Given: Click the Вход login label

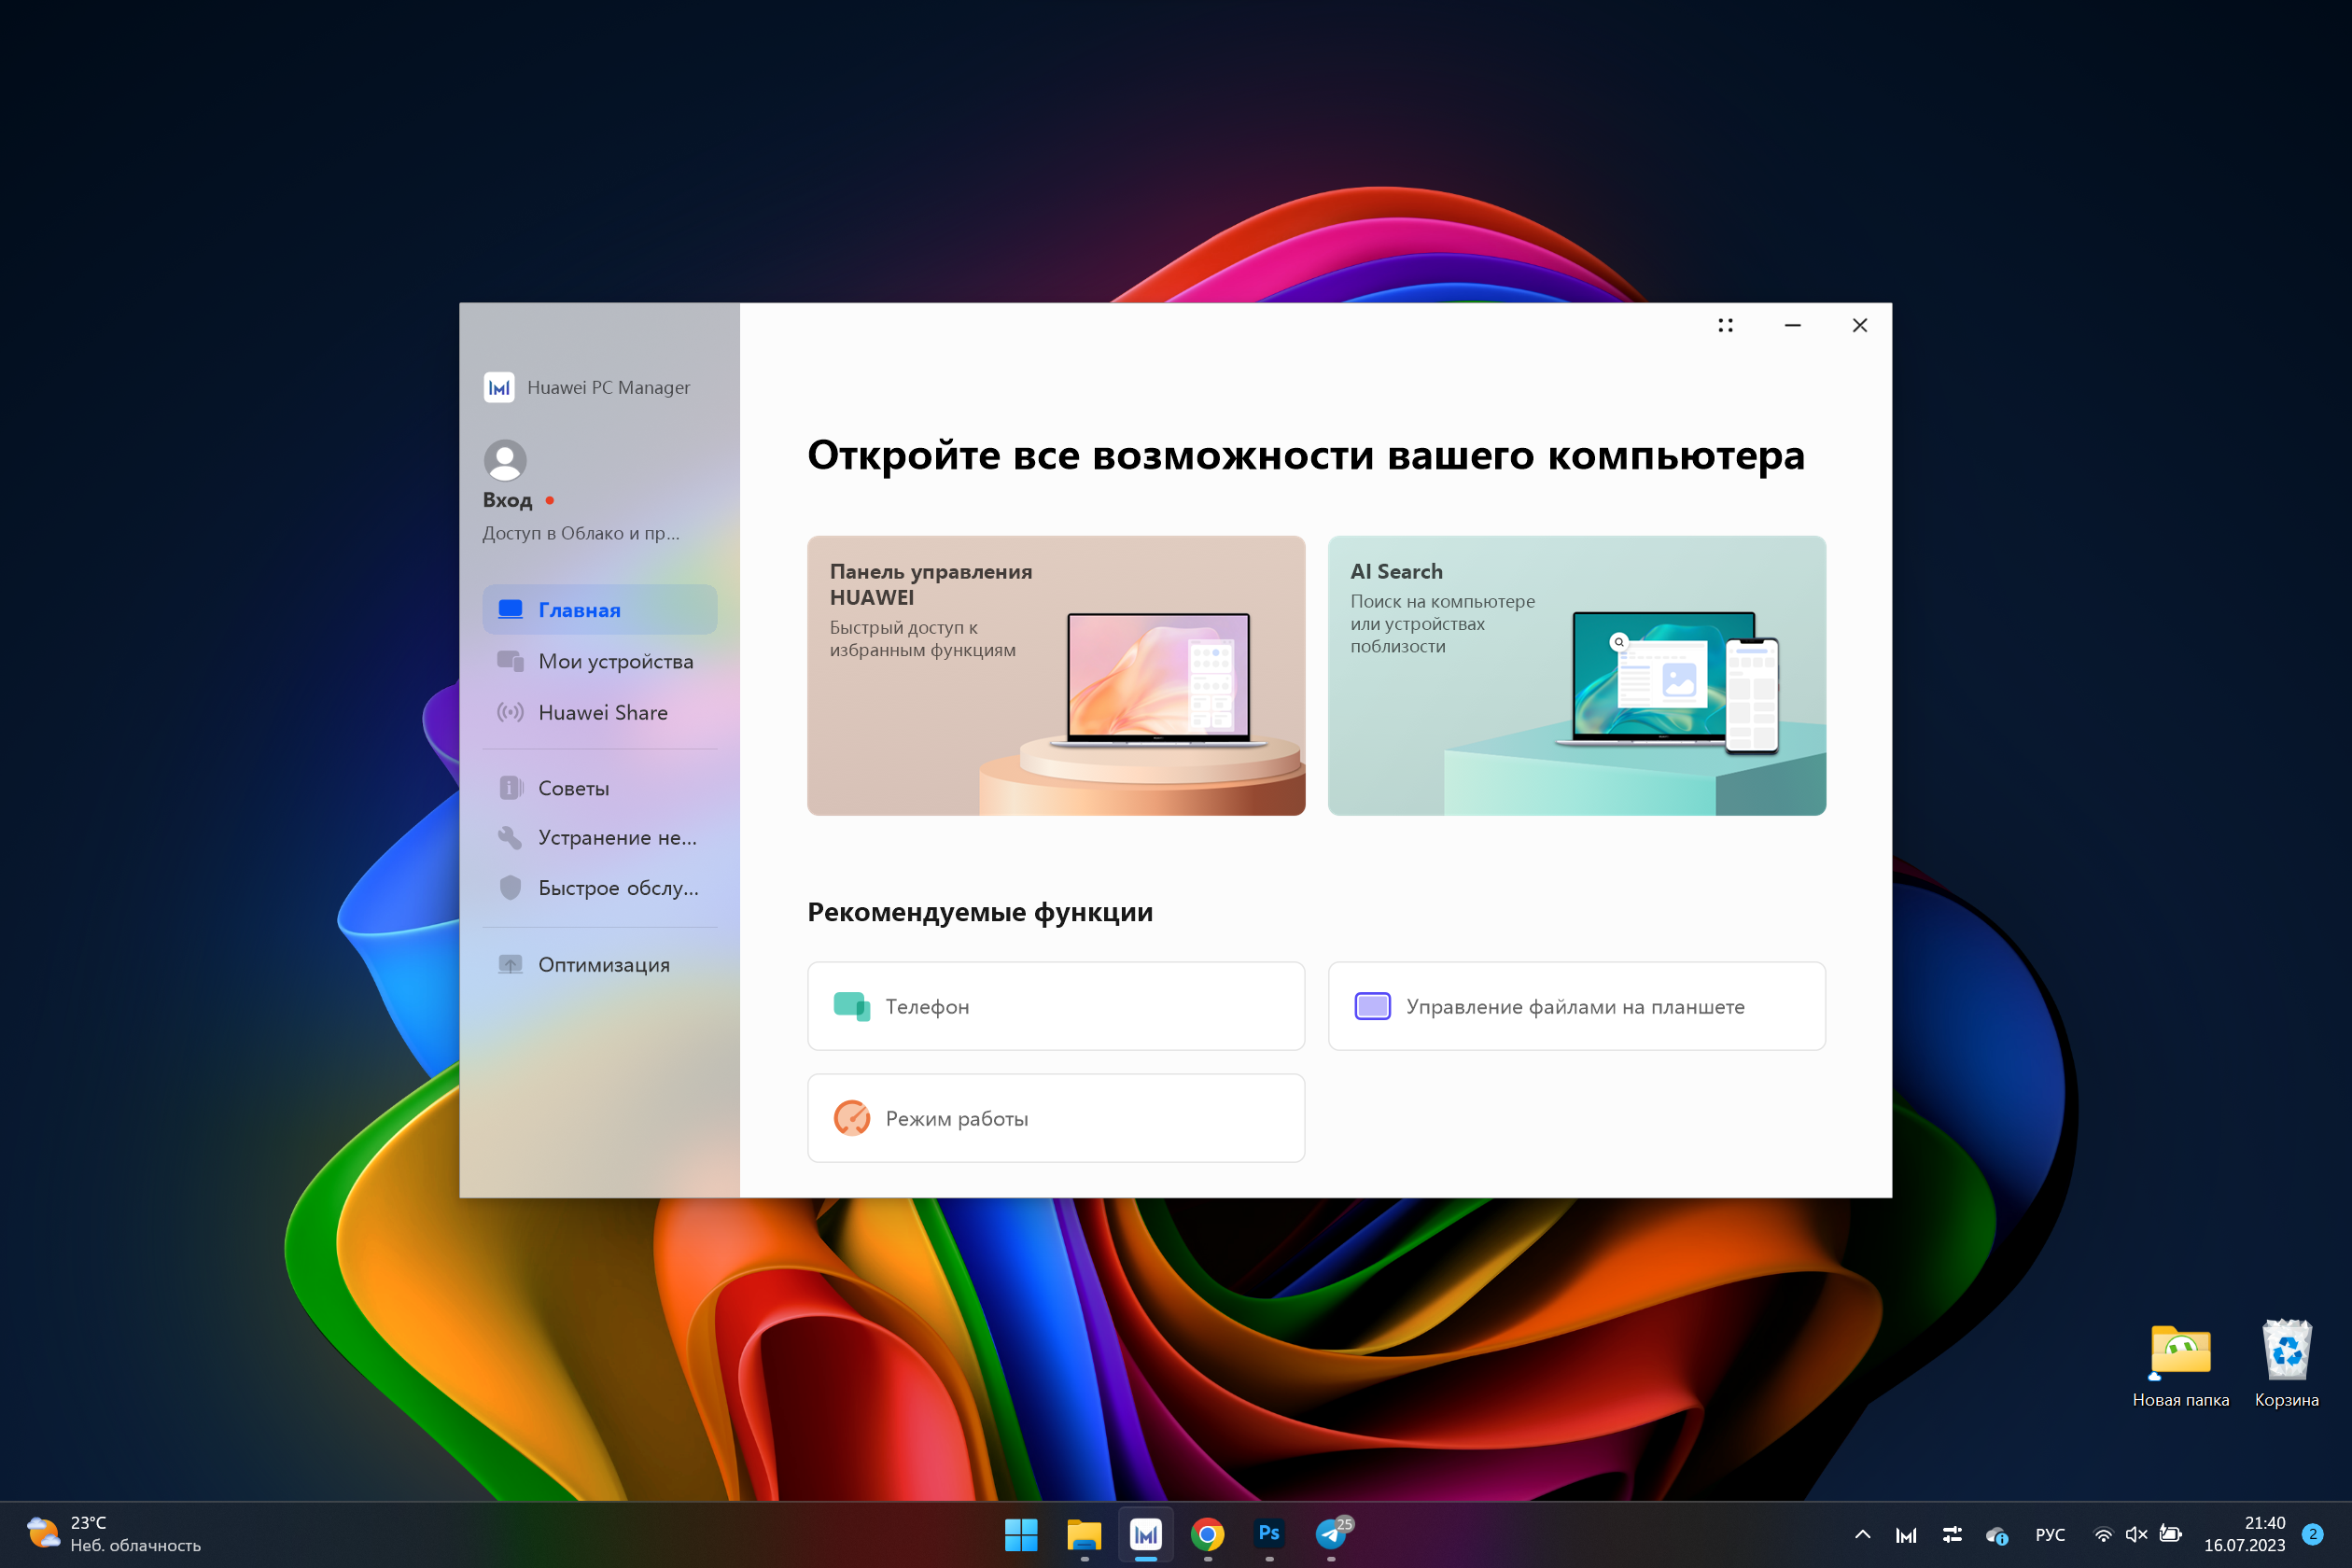Looking at the screenshot, I should click(507, 500).
